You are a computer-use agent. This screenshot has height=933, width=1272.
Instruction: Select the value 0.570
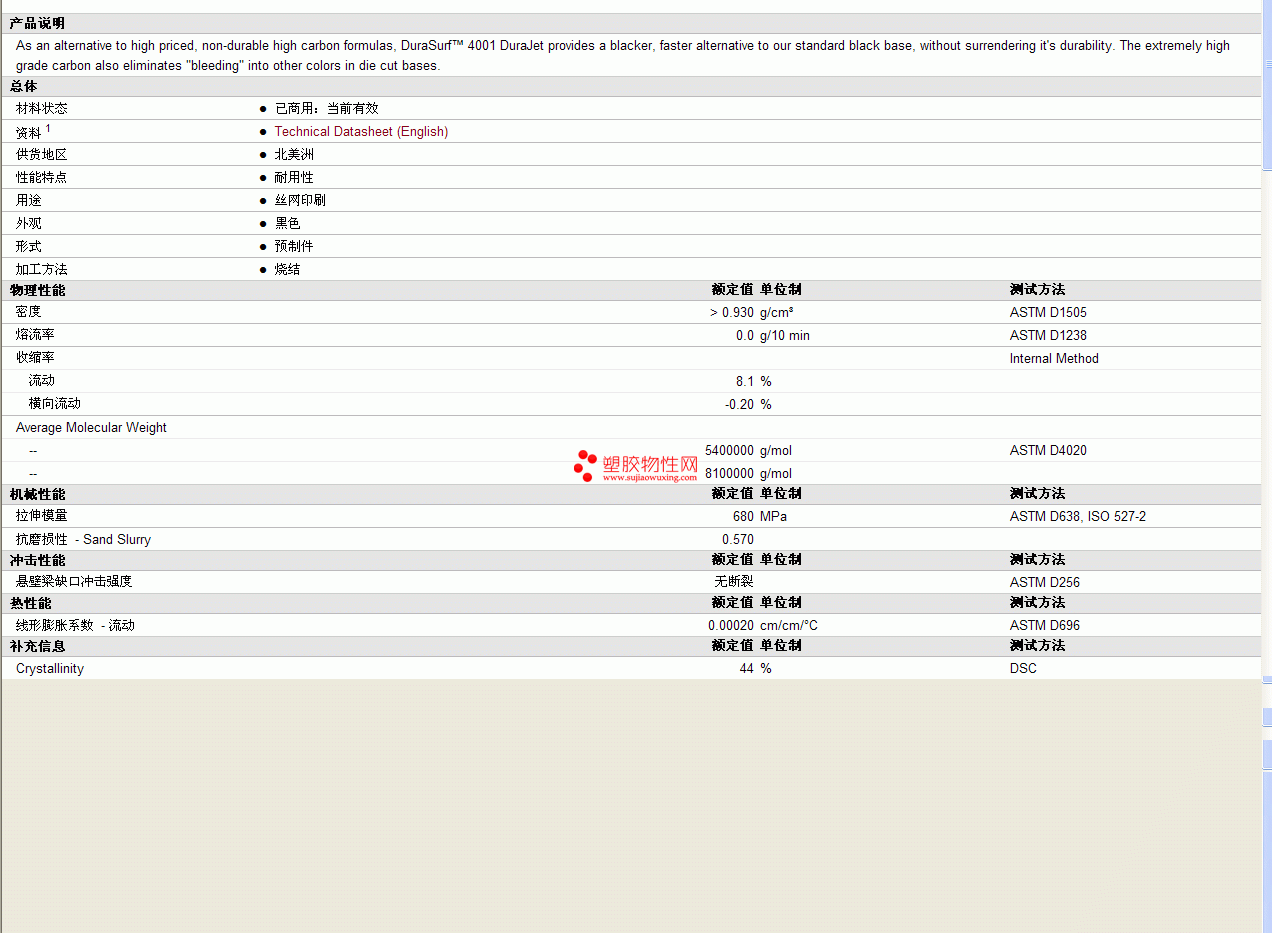pyautogui.click(x=738, y=539)
